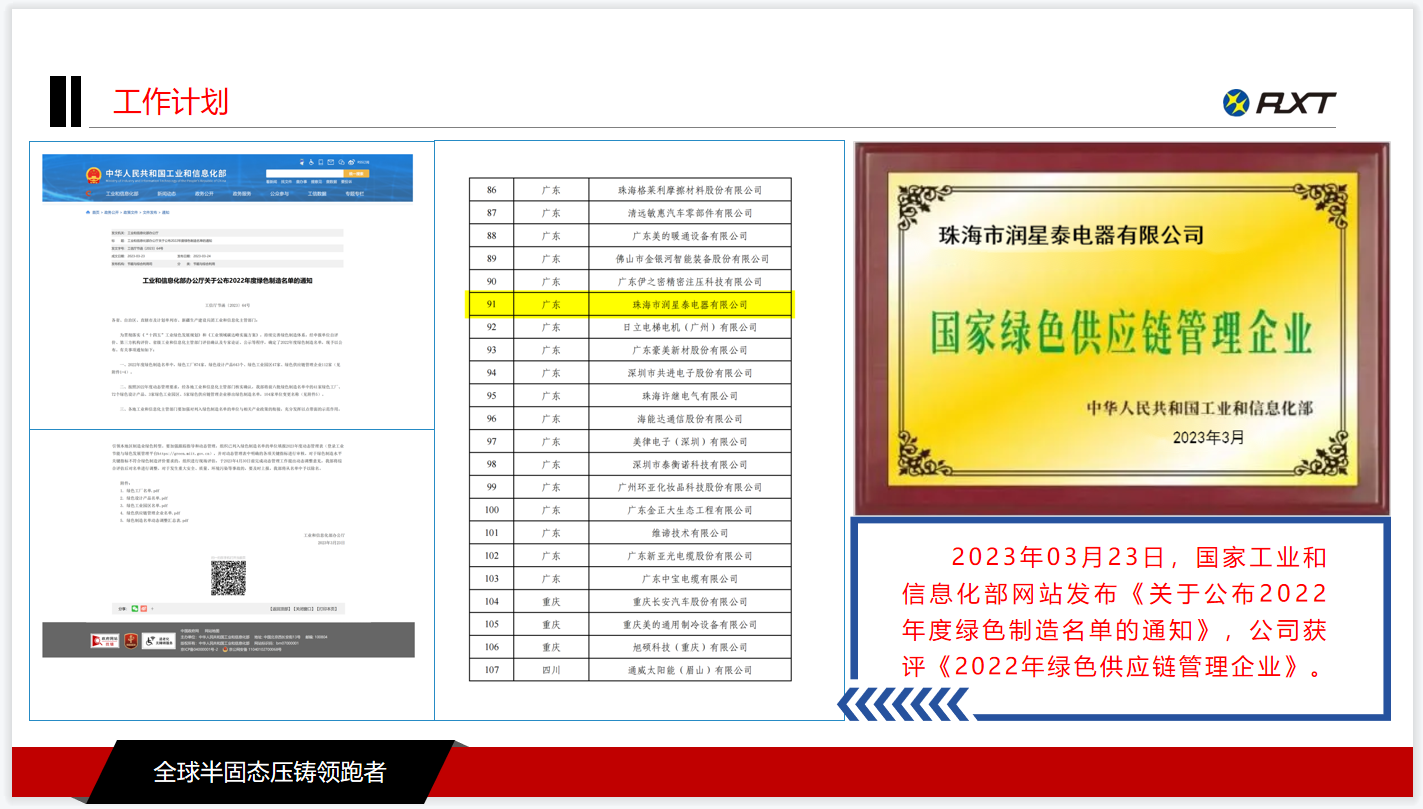Click row number 104 in the table

(491, 602)
